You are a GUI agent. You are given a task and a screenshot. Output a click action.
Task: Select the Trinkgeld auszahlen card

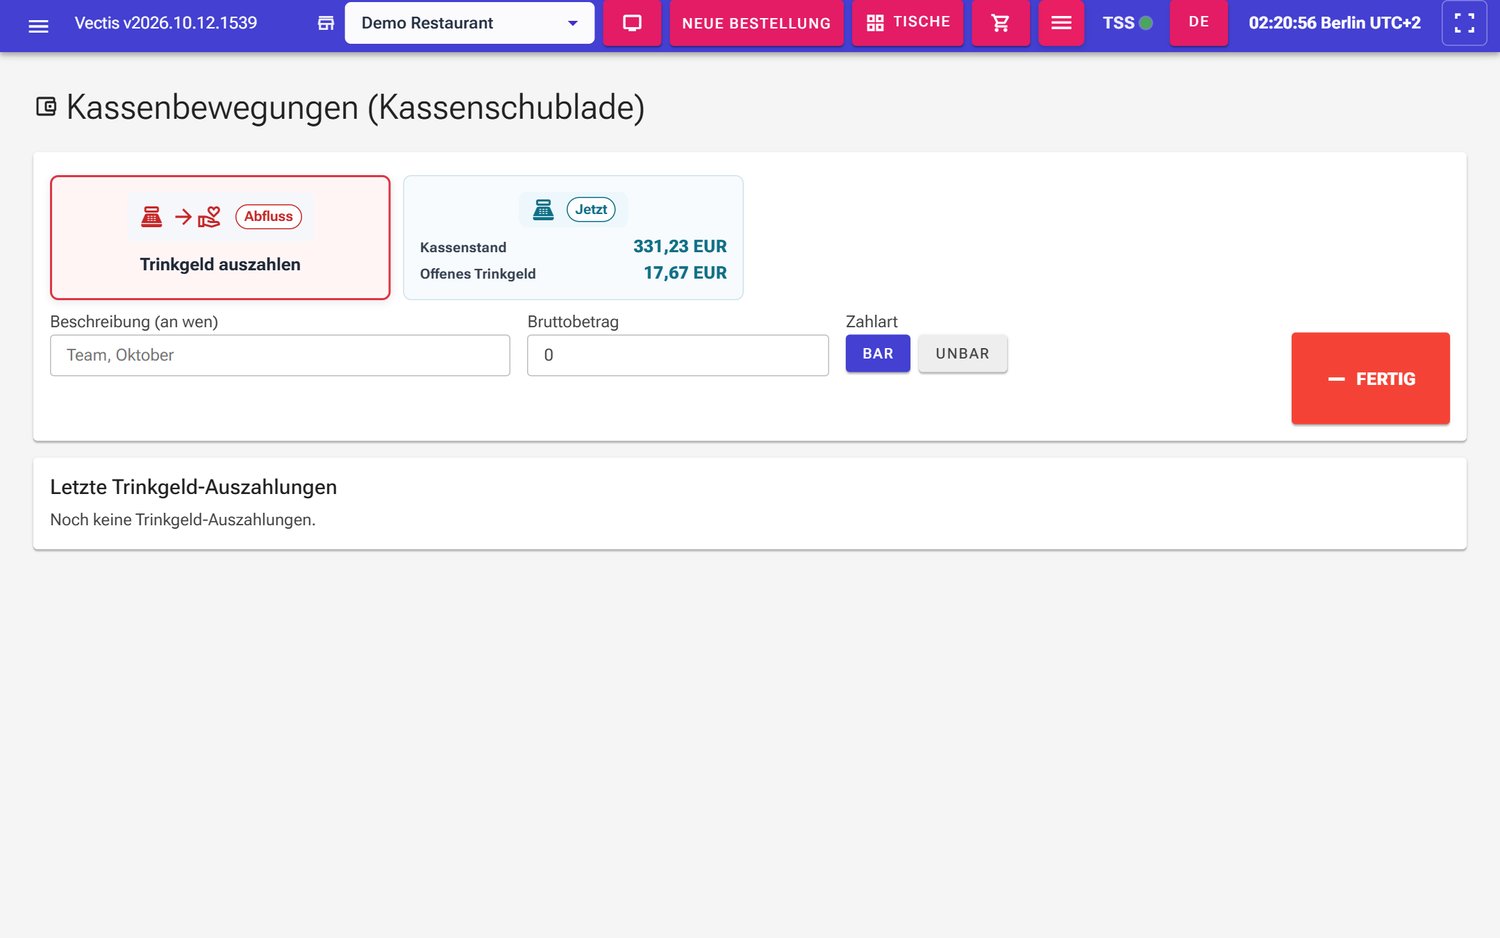(220, 238)
